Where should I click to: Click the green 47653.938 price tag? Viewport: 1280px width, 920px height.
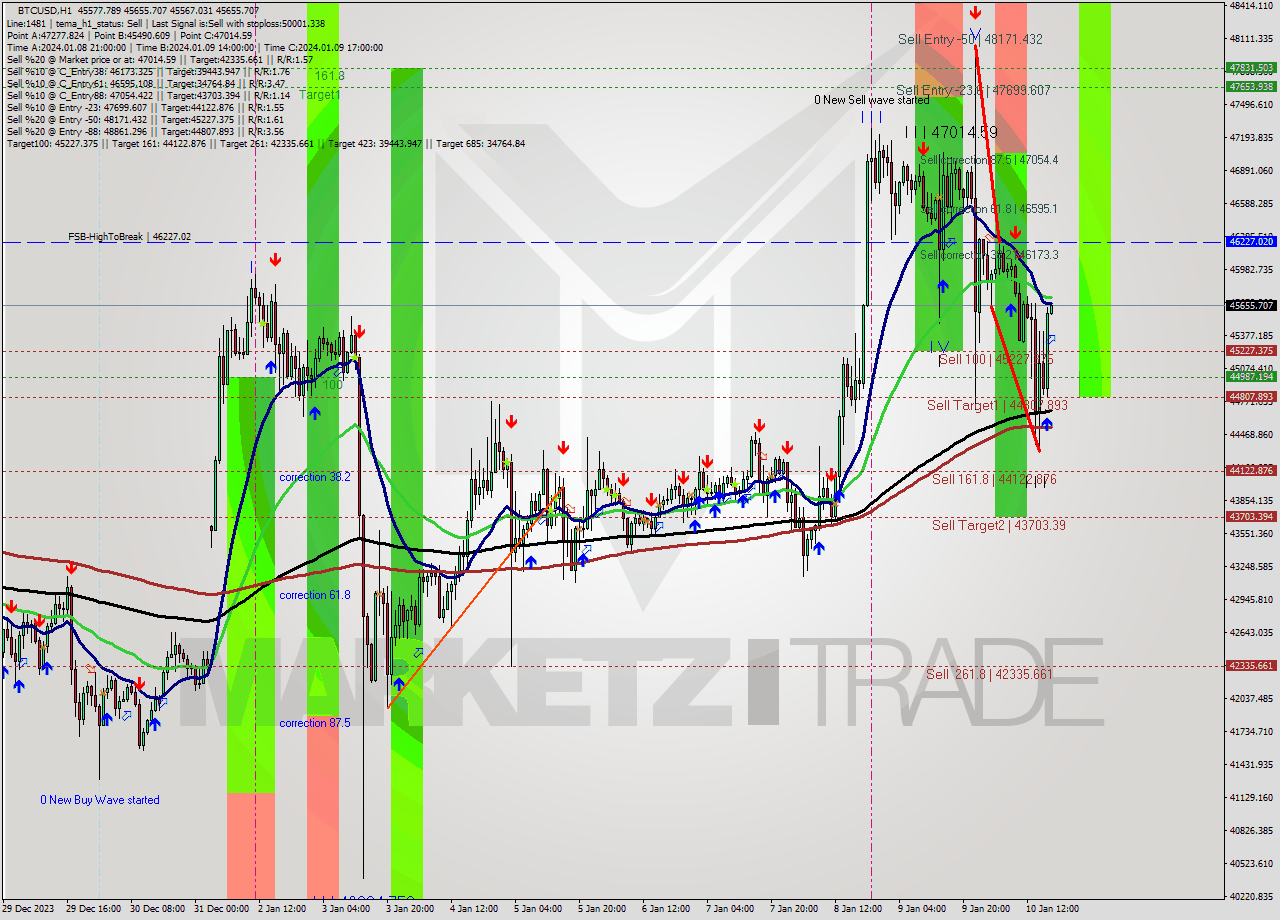[x=1251, y=86]
